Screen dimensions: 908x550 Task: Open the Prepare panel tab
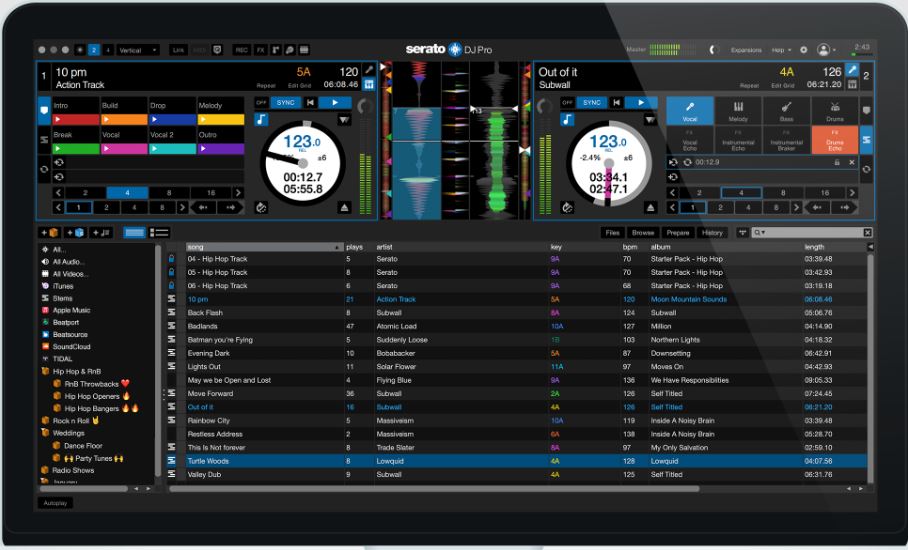pos(678,233)
